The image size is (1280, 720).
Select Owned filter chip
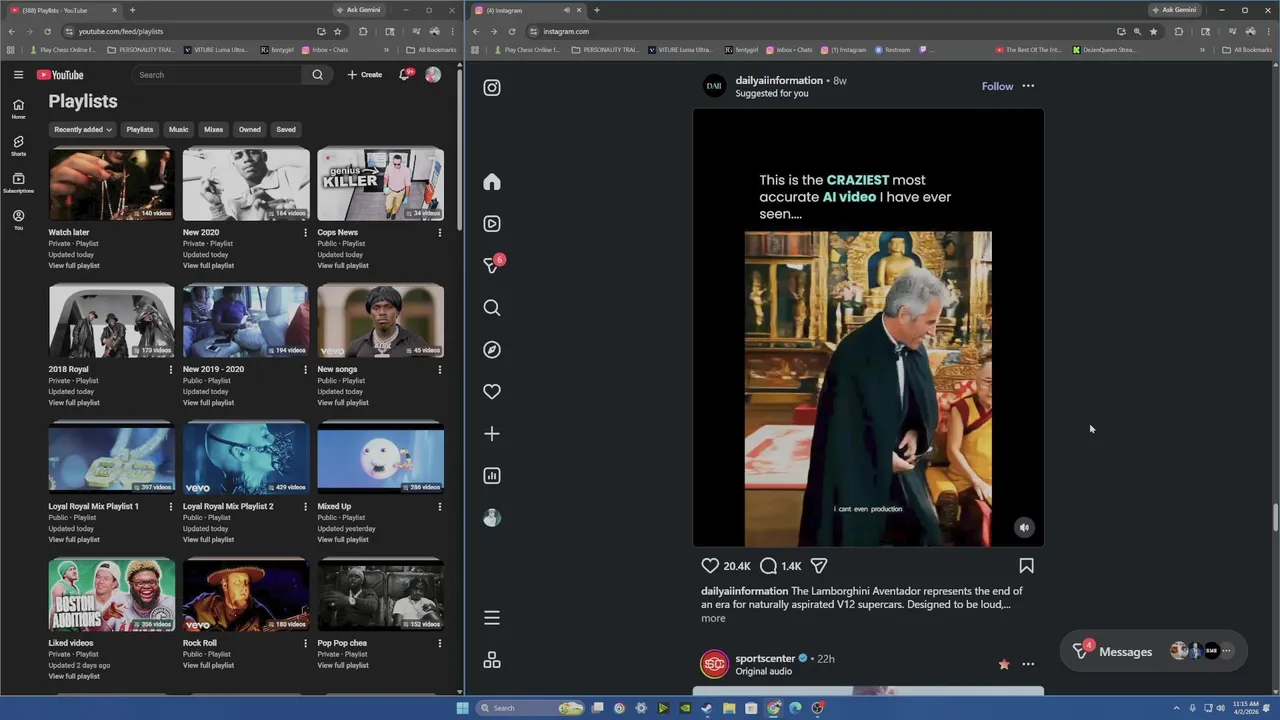[250, 129]
